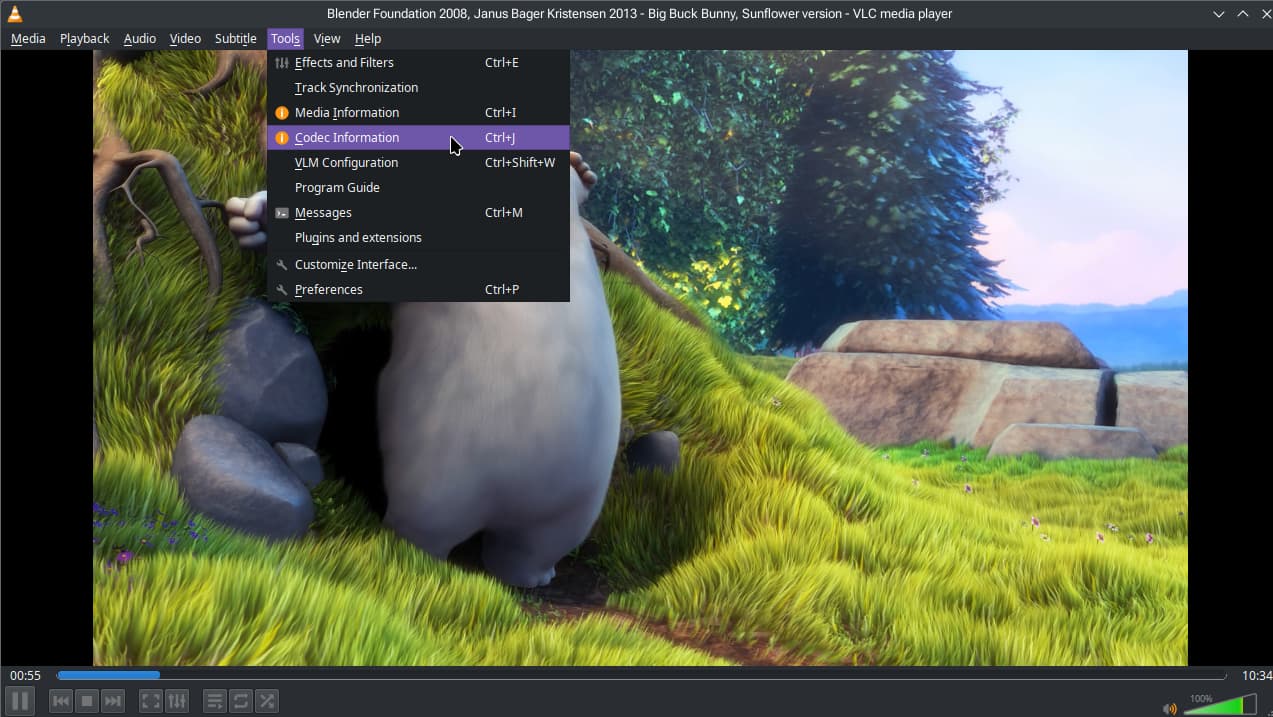The height and width of the screenshot is (717, 1273).
Task: Choose Track Synchronization
Action: 418,88
